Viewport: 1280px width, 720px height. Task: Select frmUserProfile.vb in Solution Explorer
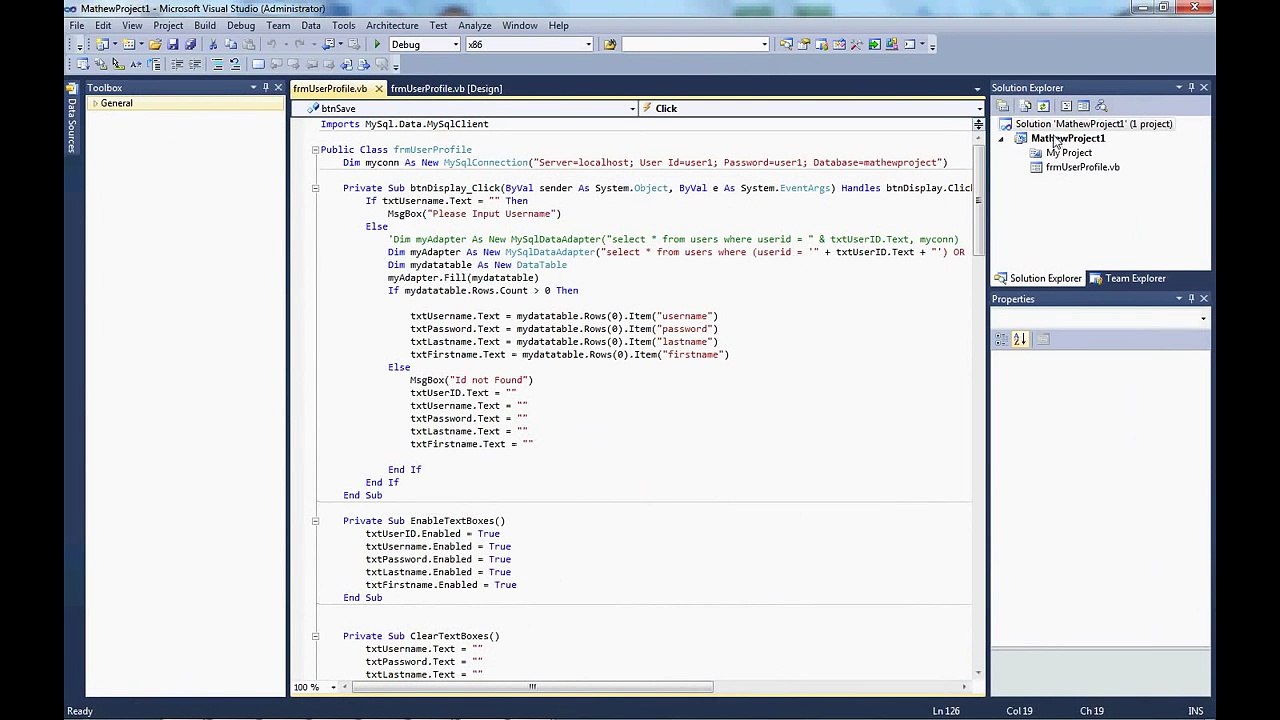click(1082, 167)
